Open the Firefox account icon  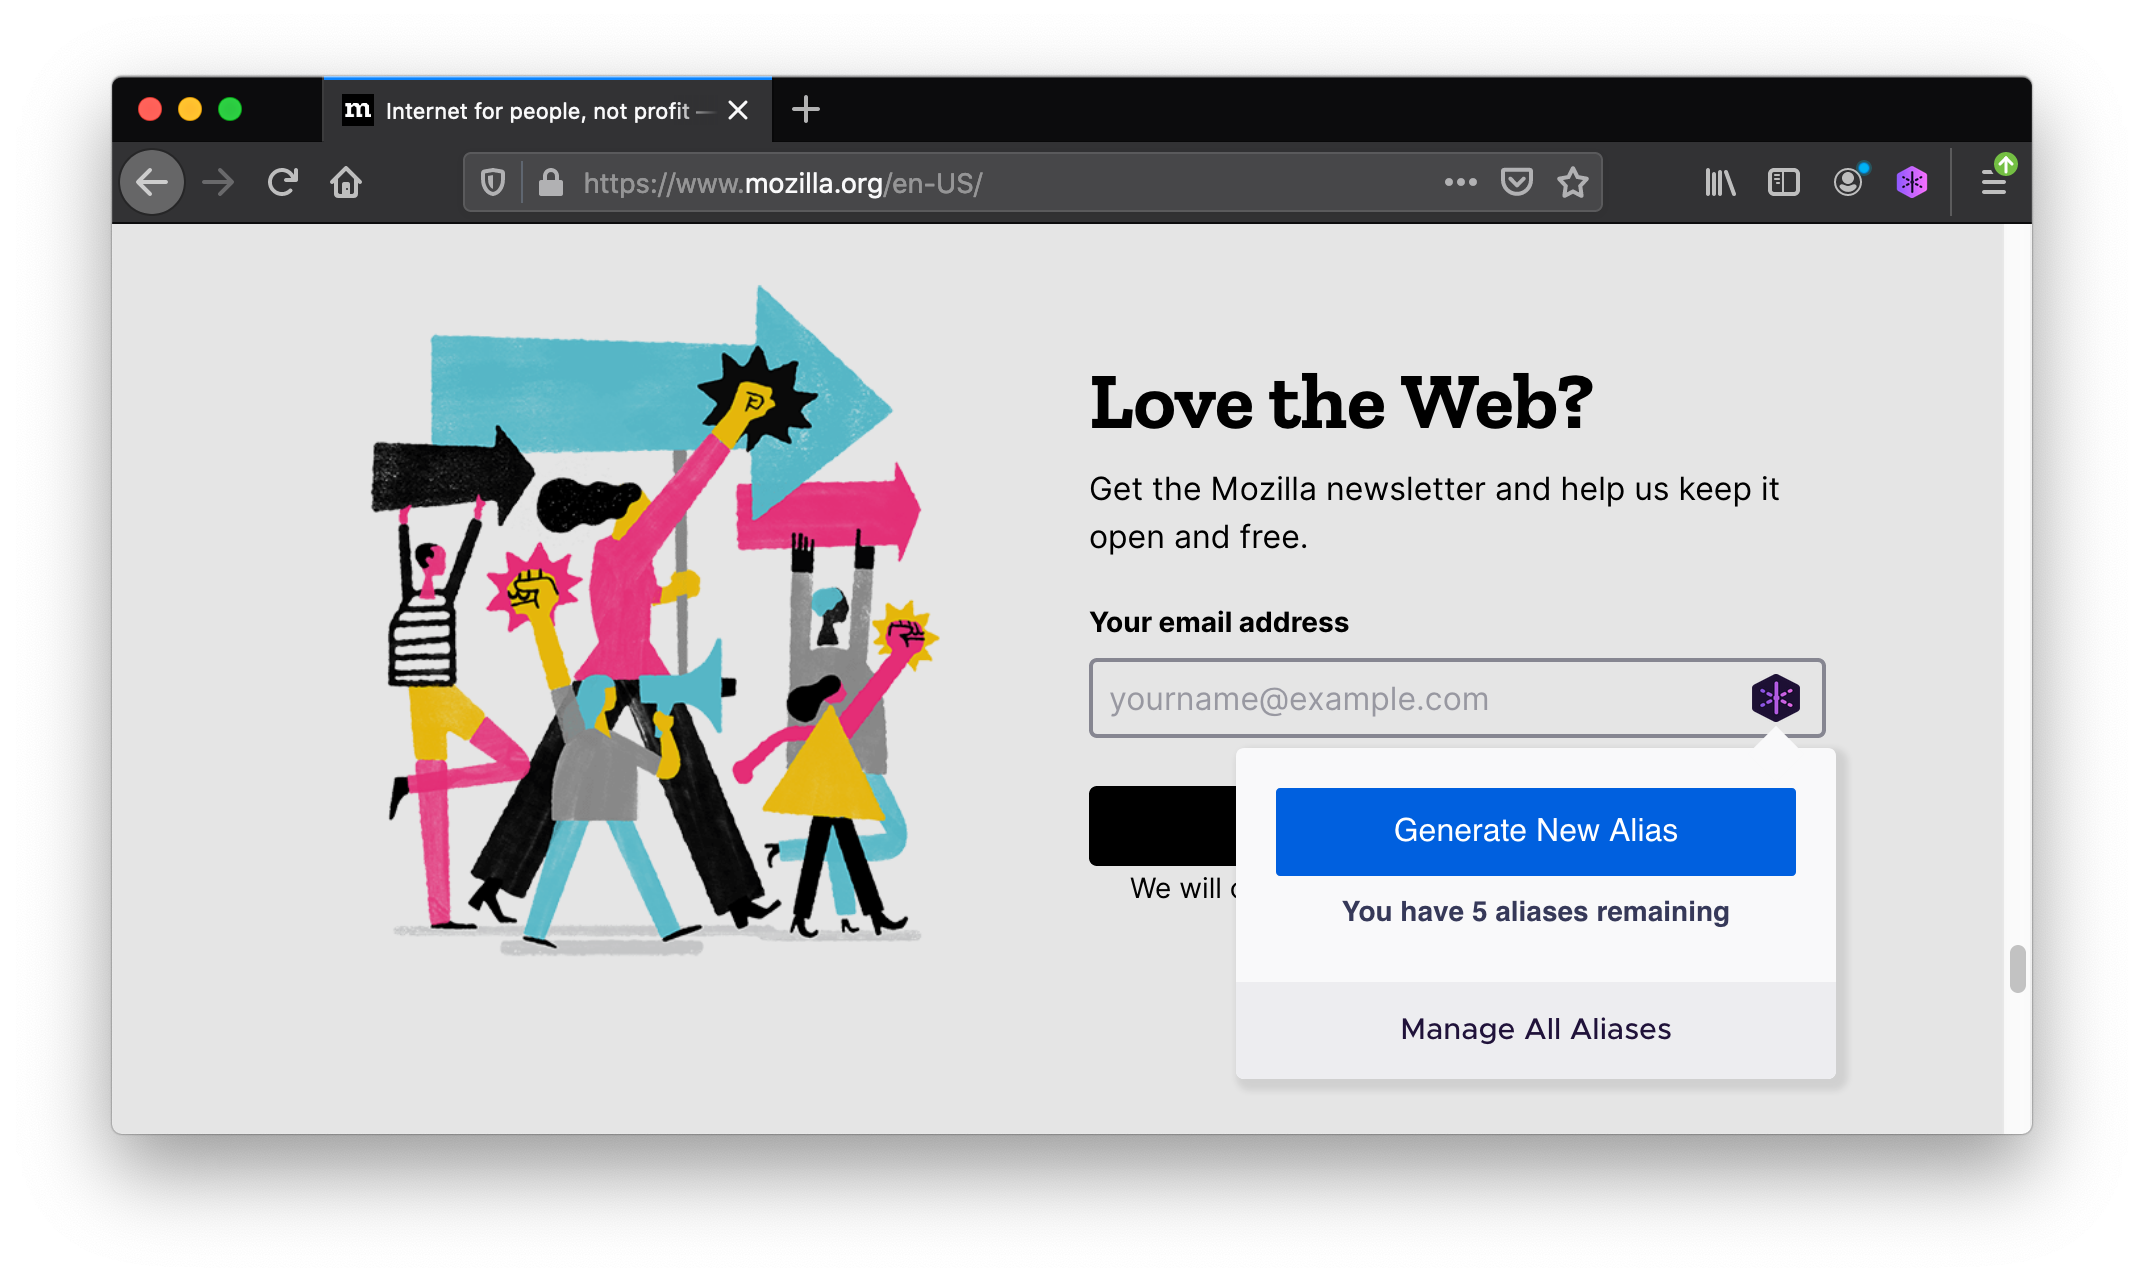[x=1849, y=182]
